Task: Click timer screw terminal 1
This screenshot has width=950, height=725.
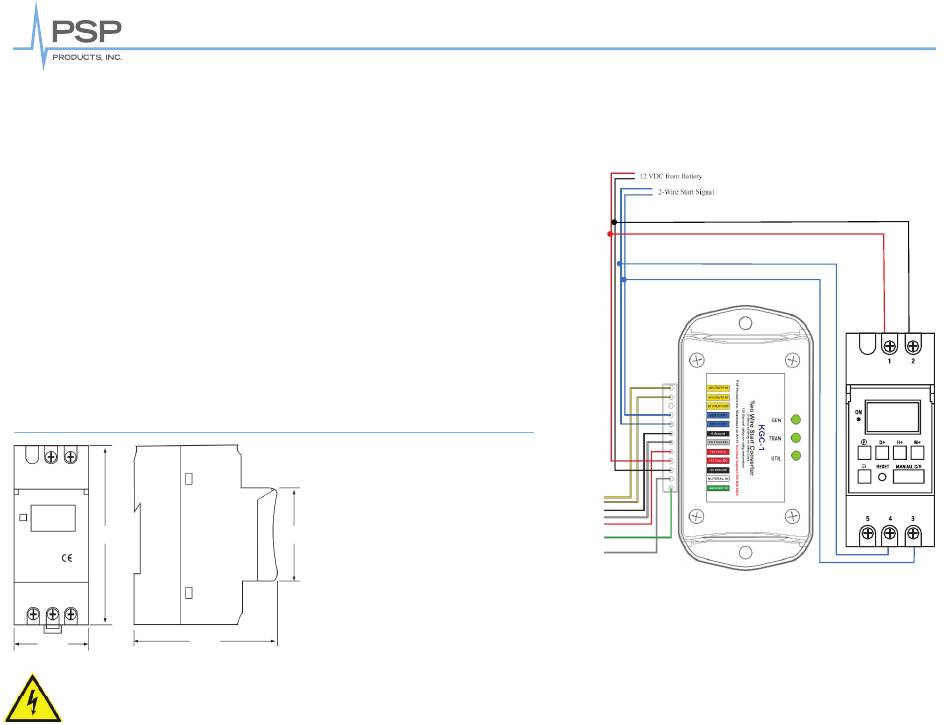Action: click(889, 347)
